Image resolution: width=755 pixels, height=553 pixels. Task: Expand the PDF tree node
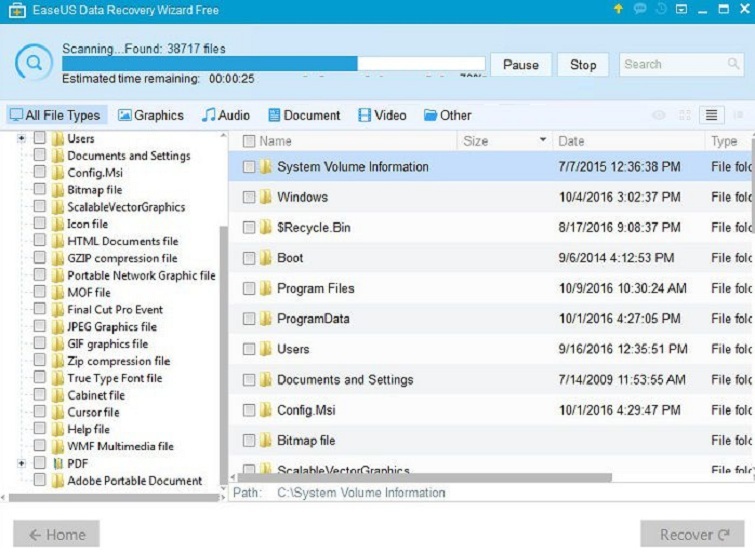(21, 463)
